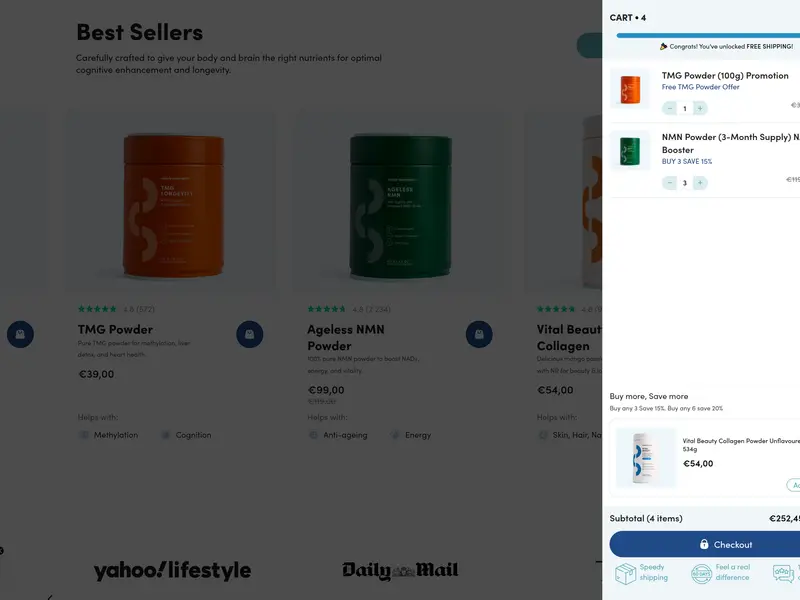Click the cart bag icon beside Ageless NMN Powder

[250, 334]
